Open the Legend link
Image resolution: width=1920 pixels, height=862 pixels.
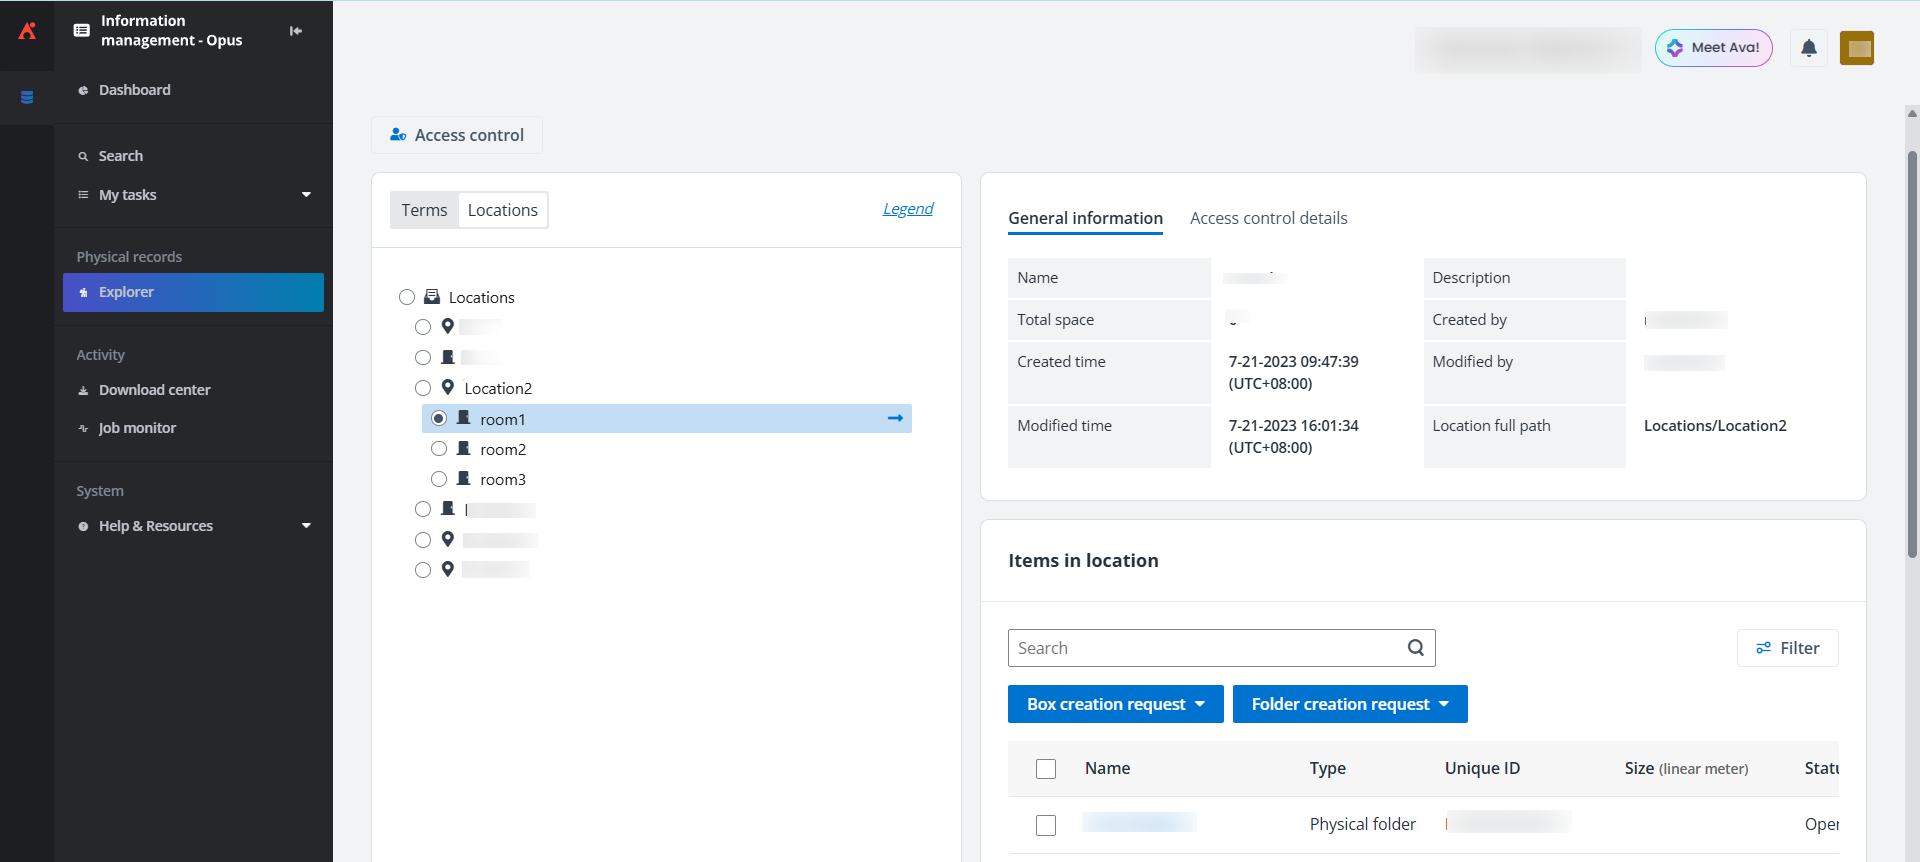point(908,208)
